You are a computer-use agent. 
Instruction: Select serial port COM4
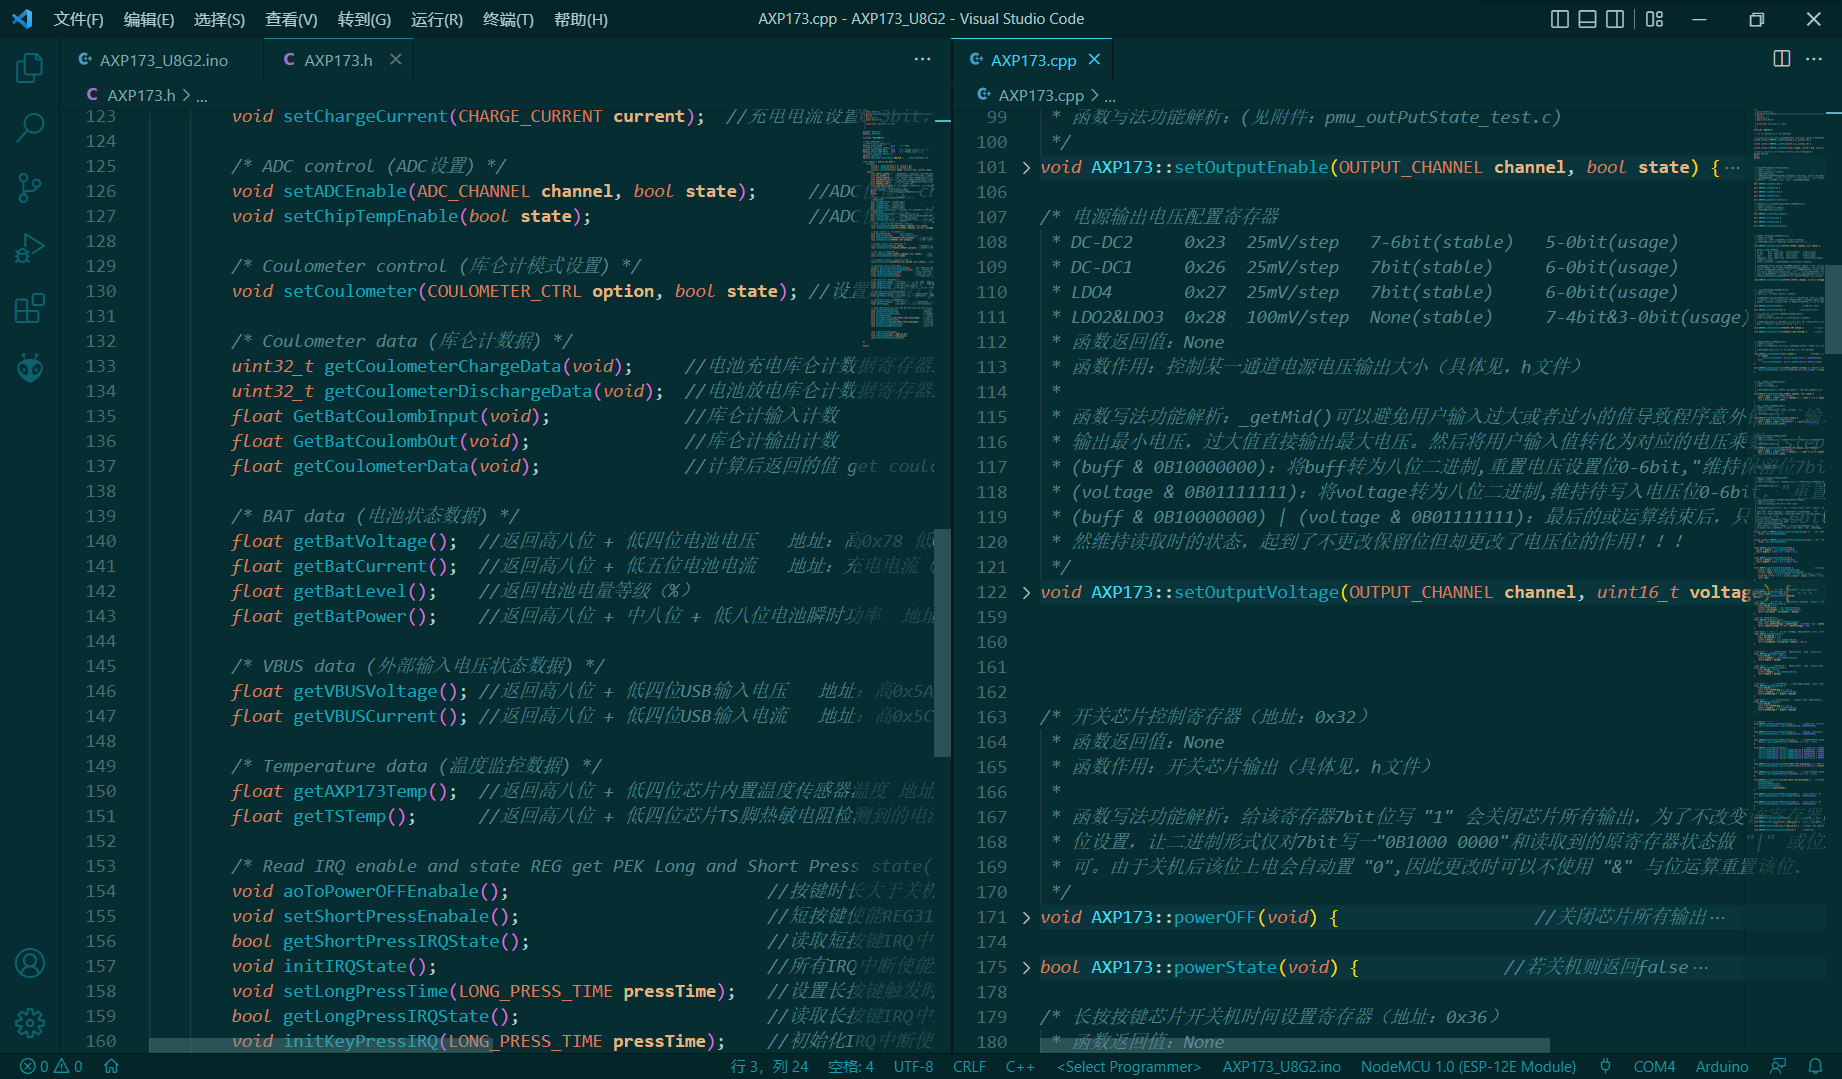pyautogui.click(x=1654, y=1067)
